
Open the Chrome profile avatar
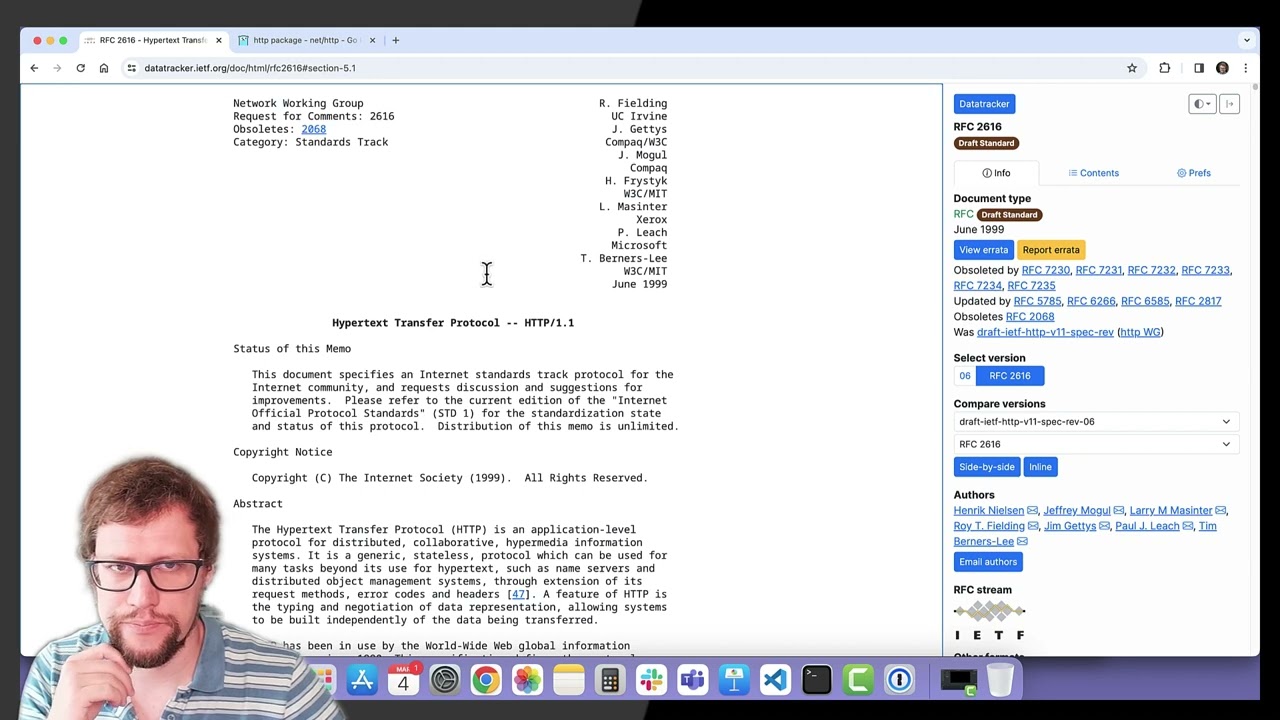(1222, 68)
